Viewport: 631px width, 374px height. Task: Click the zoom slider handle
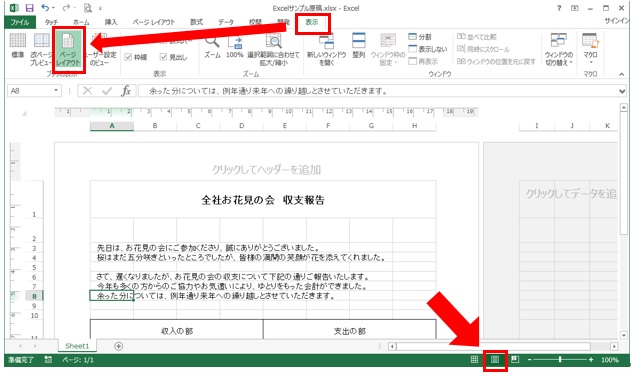pos(560,359)
